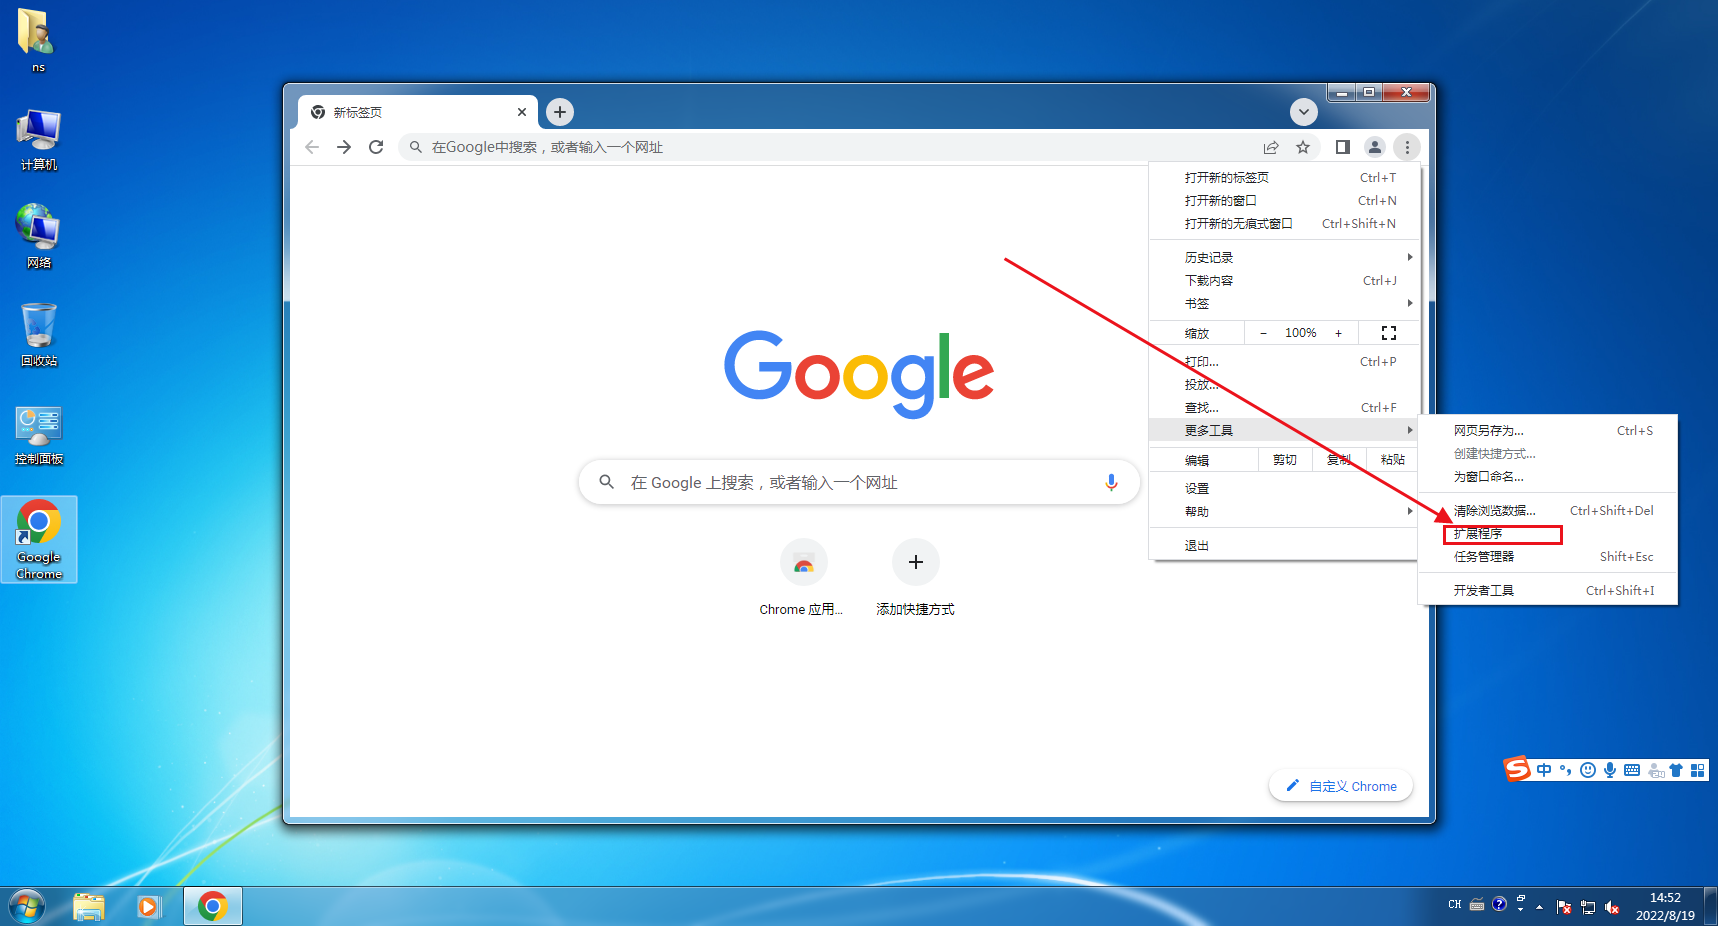Click the file explorer taskbar icon
The width and height of the screenshot is (1718, 926).
pos(89,907)
